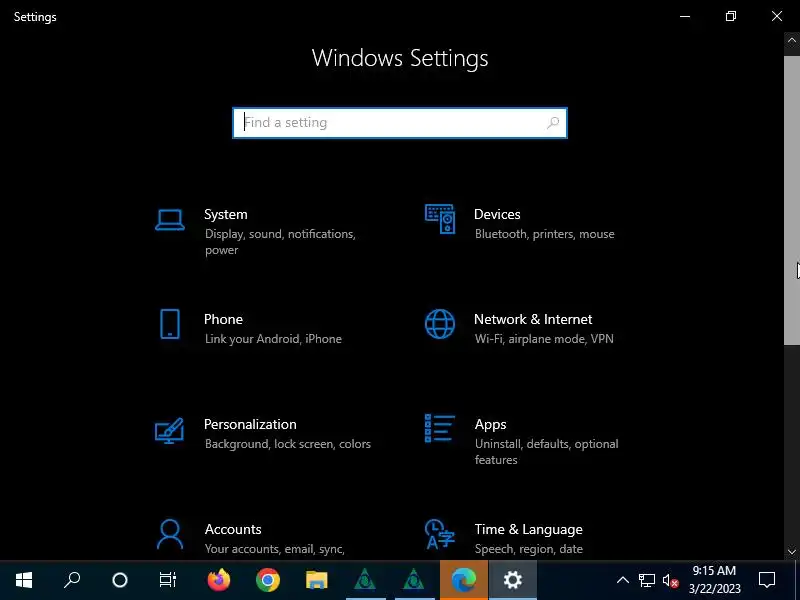The height and width of the screenshot is (600, 800).
Task: Open the Network & Internet globe icon
Action: point(440,324)
